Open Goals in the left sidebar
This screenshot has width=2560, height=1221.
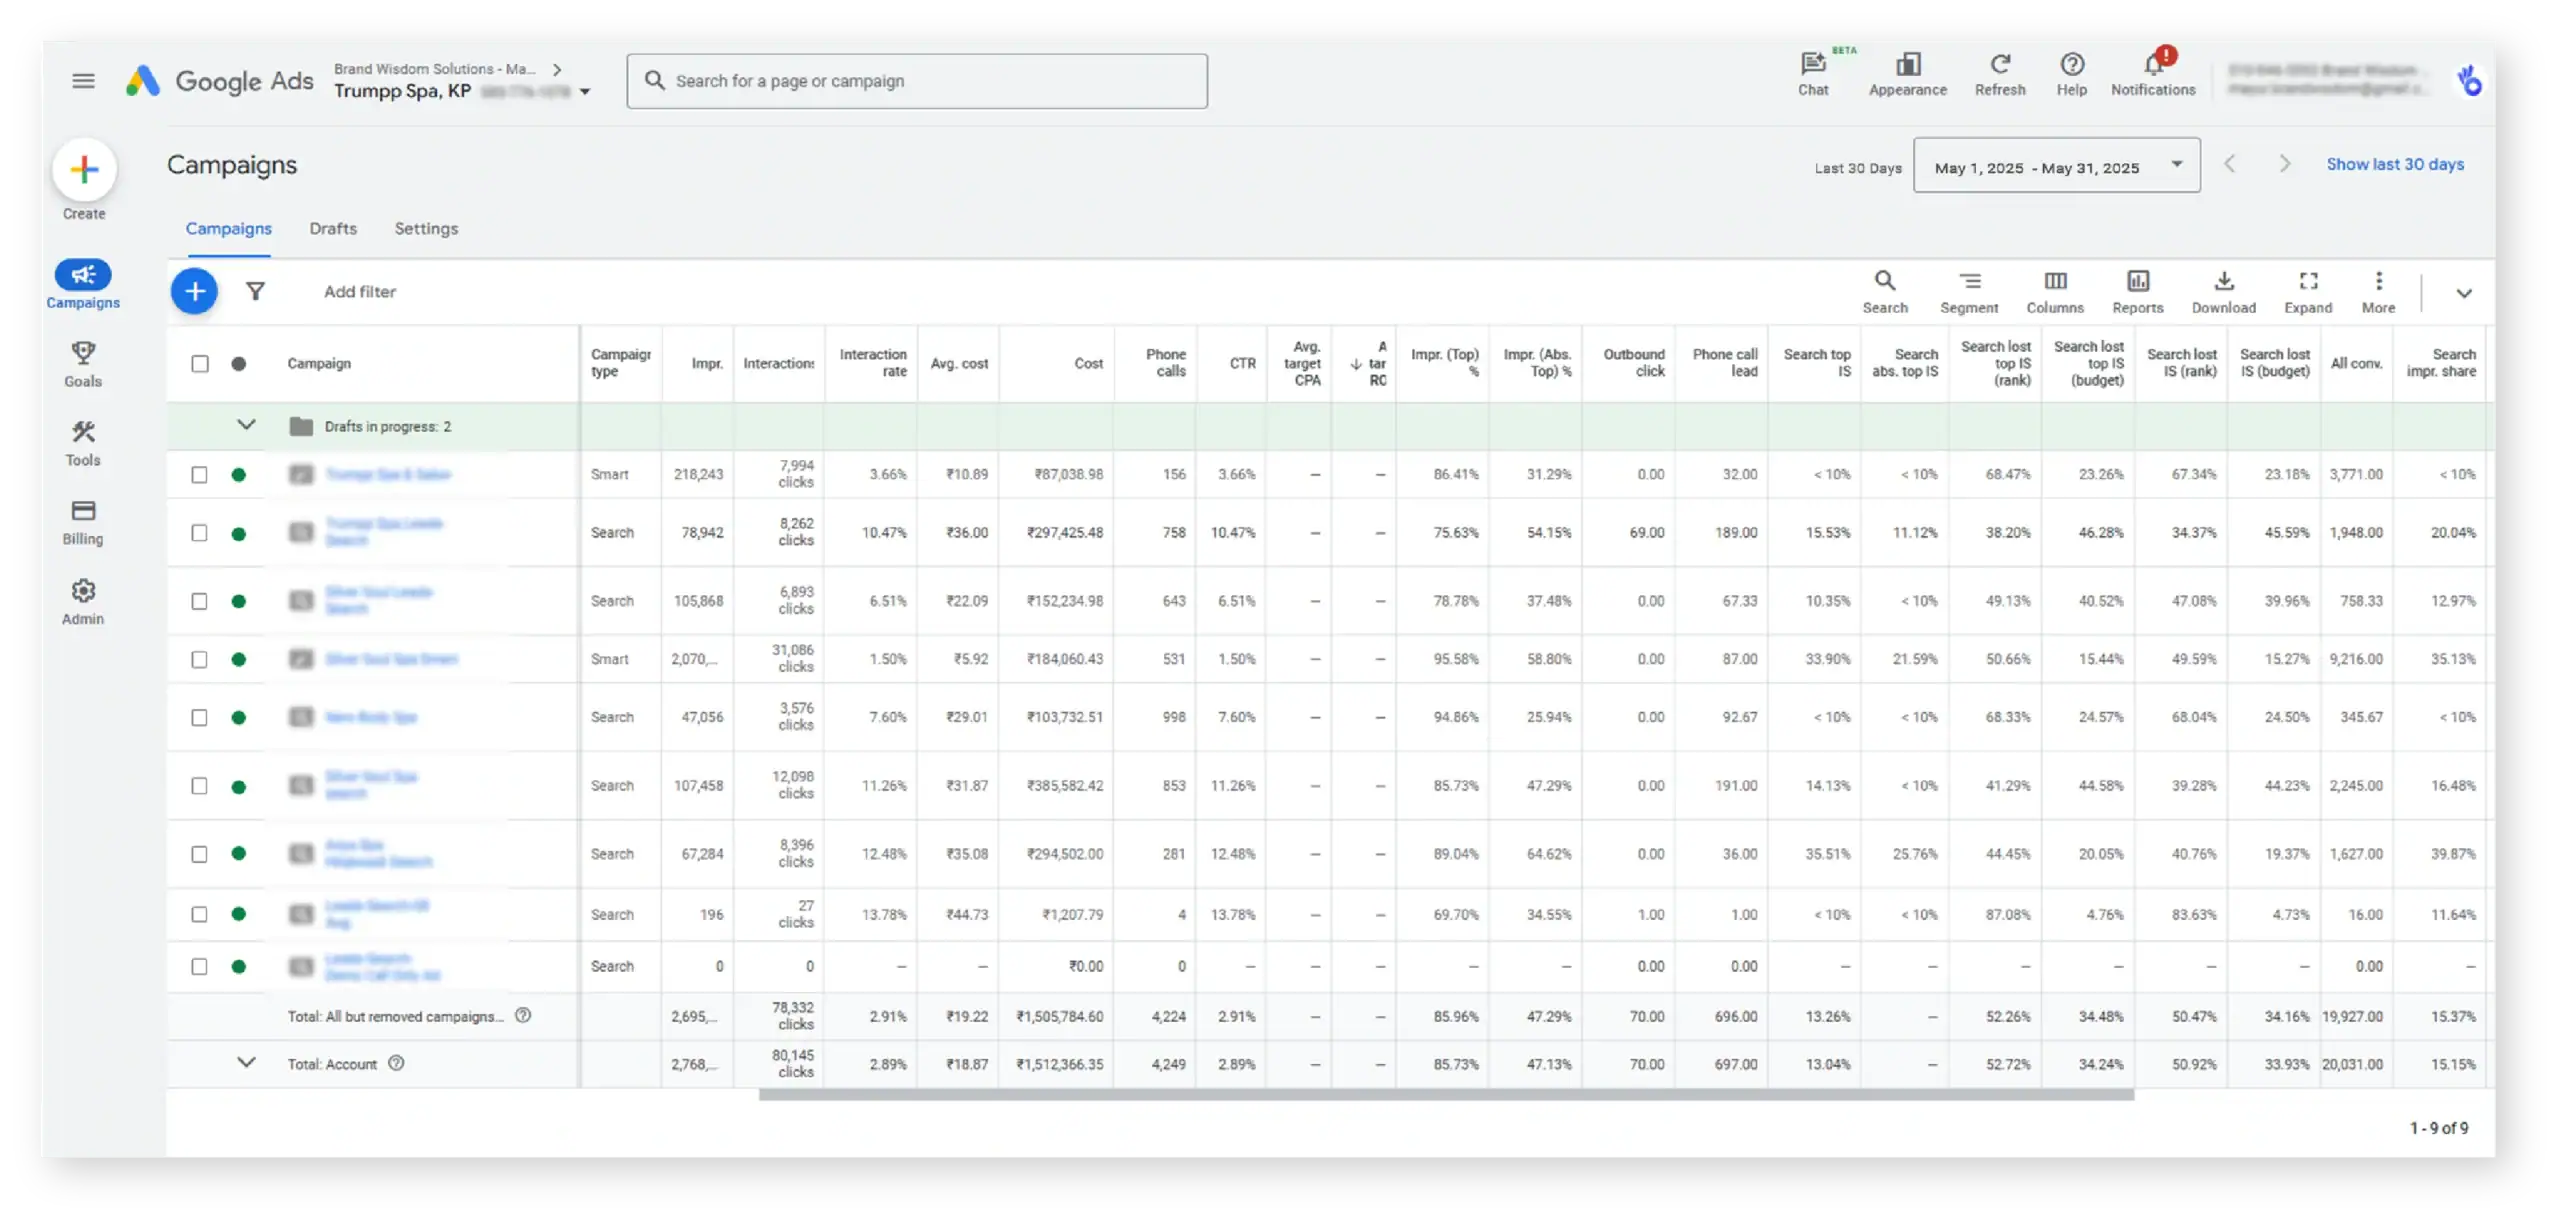[x=83, y=364]
